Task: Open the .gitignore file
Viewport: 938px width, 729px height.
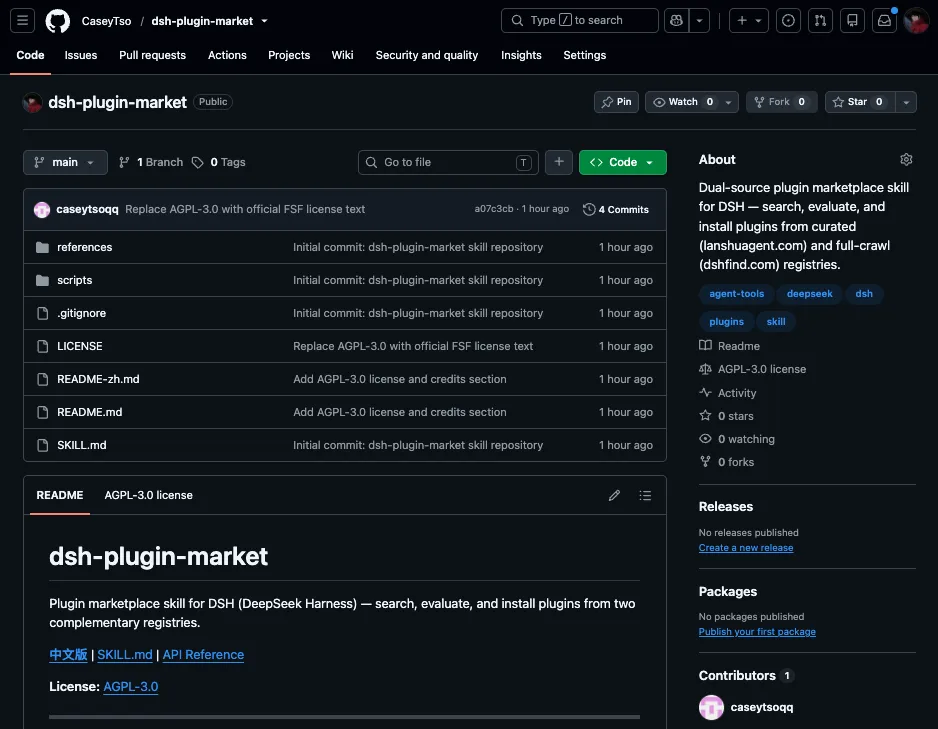Action: point(81,313)
